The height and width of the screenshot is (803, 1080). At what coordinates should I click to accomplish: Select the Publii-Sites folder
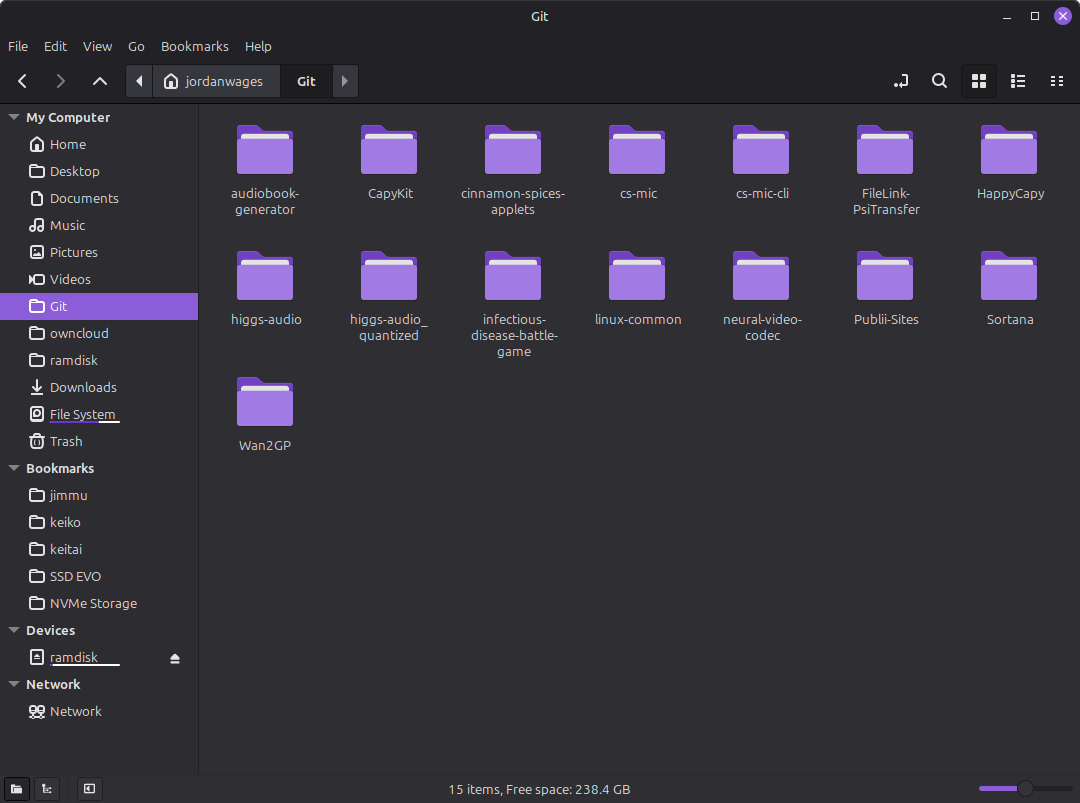[x=885, y=289]
